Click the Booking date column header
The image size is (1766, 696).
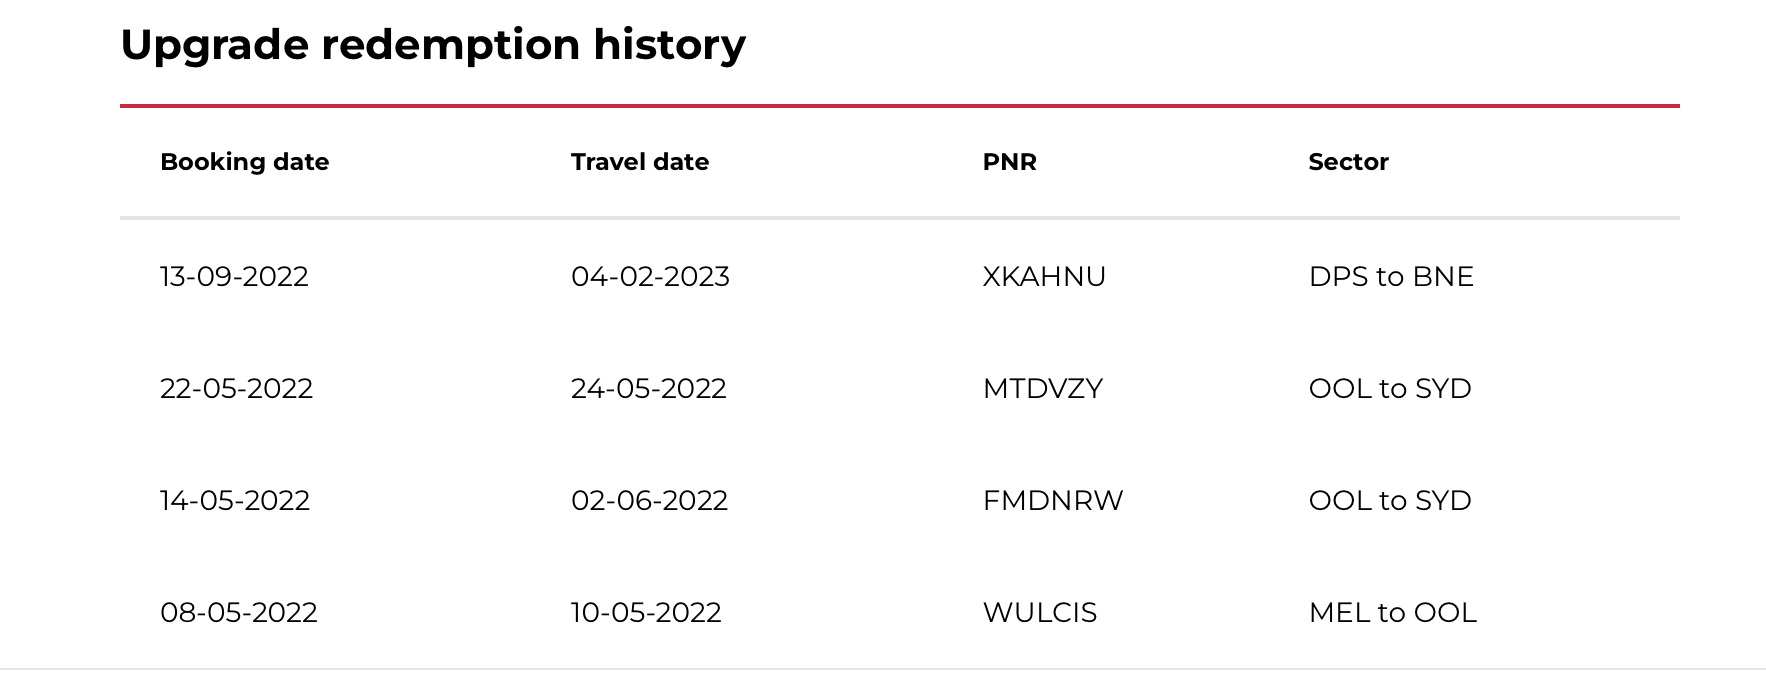tap(244, 162)
